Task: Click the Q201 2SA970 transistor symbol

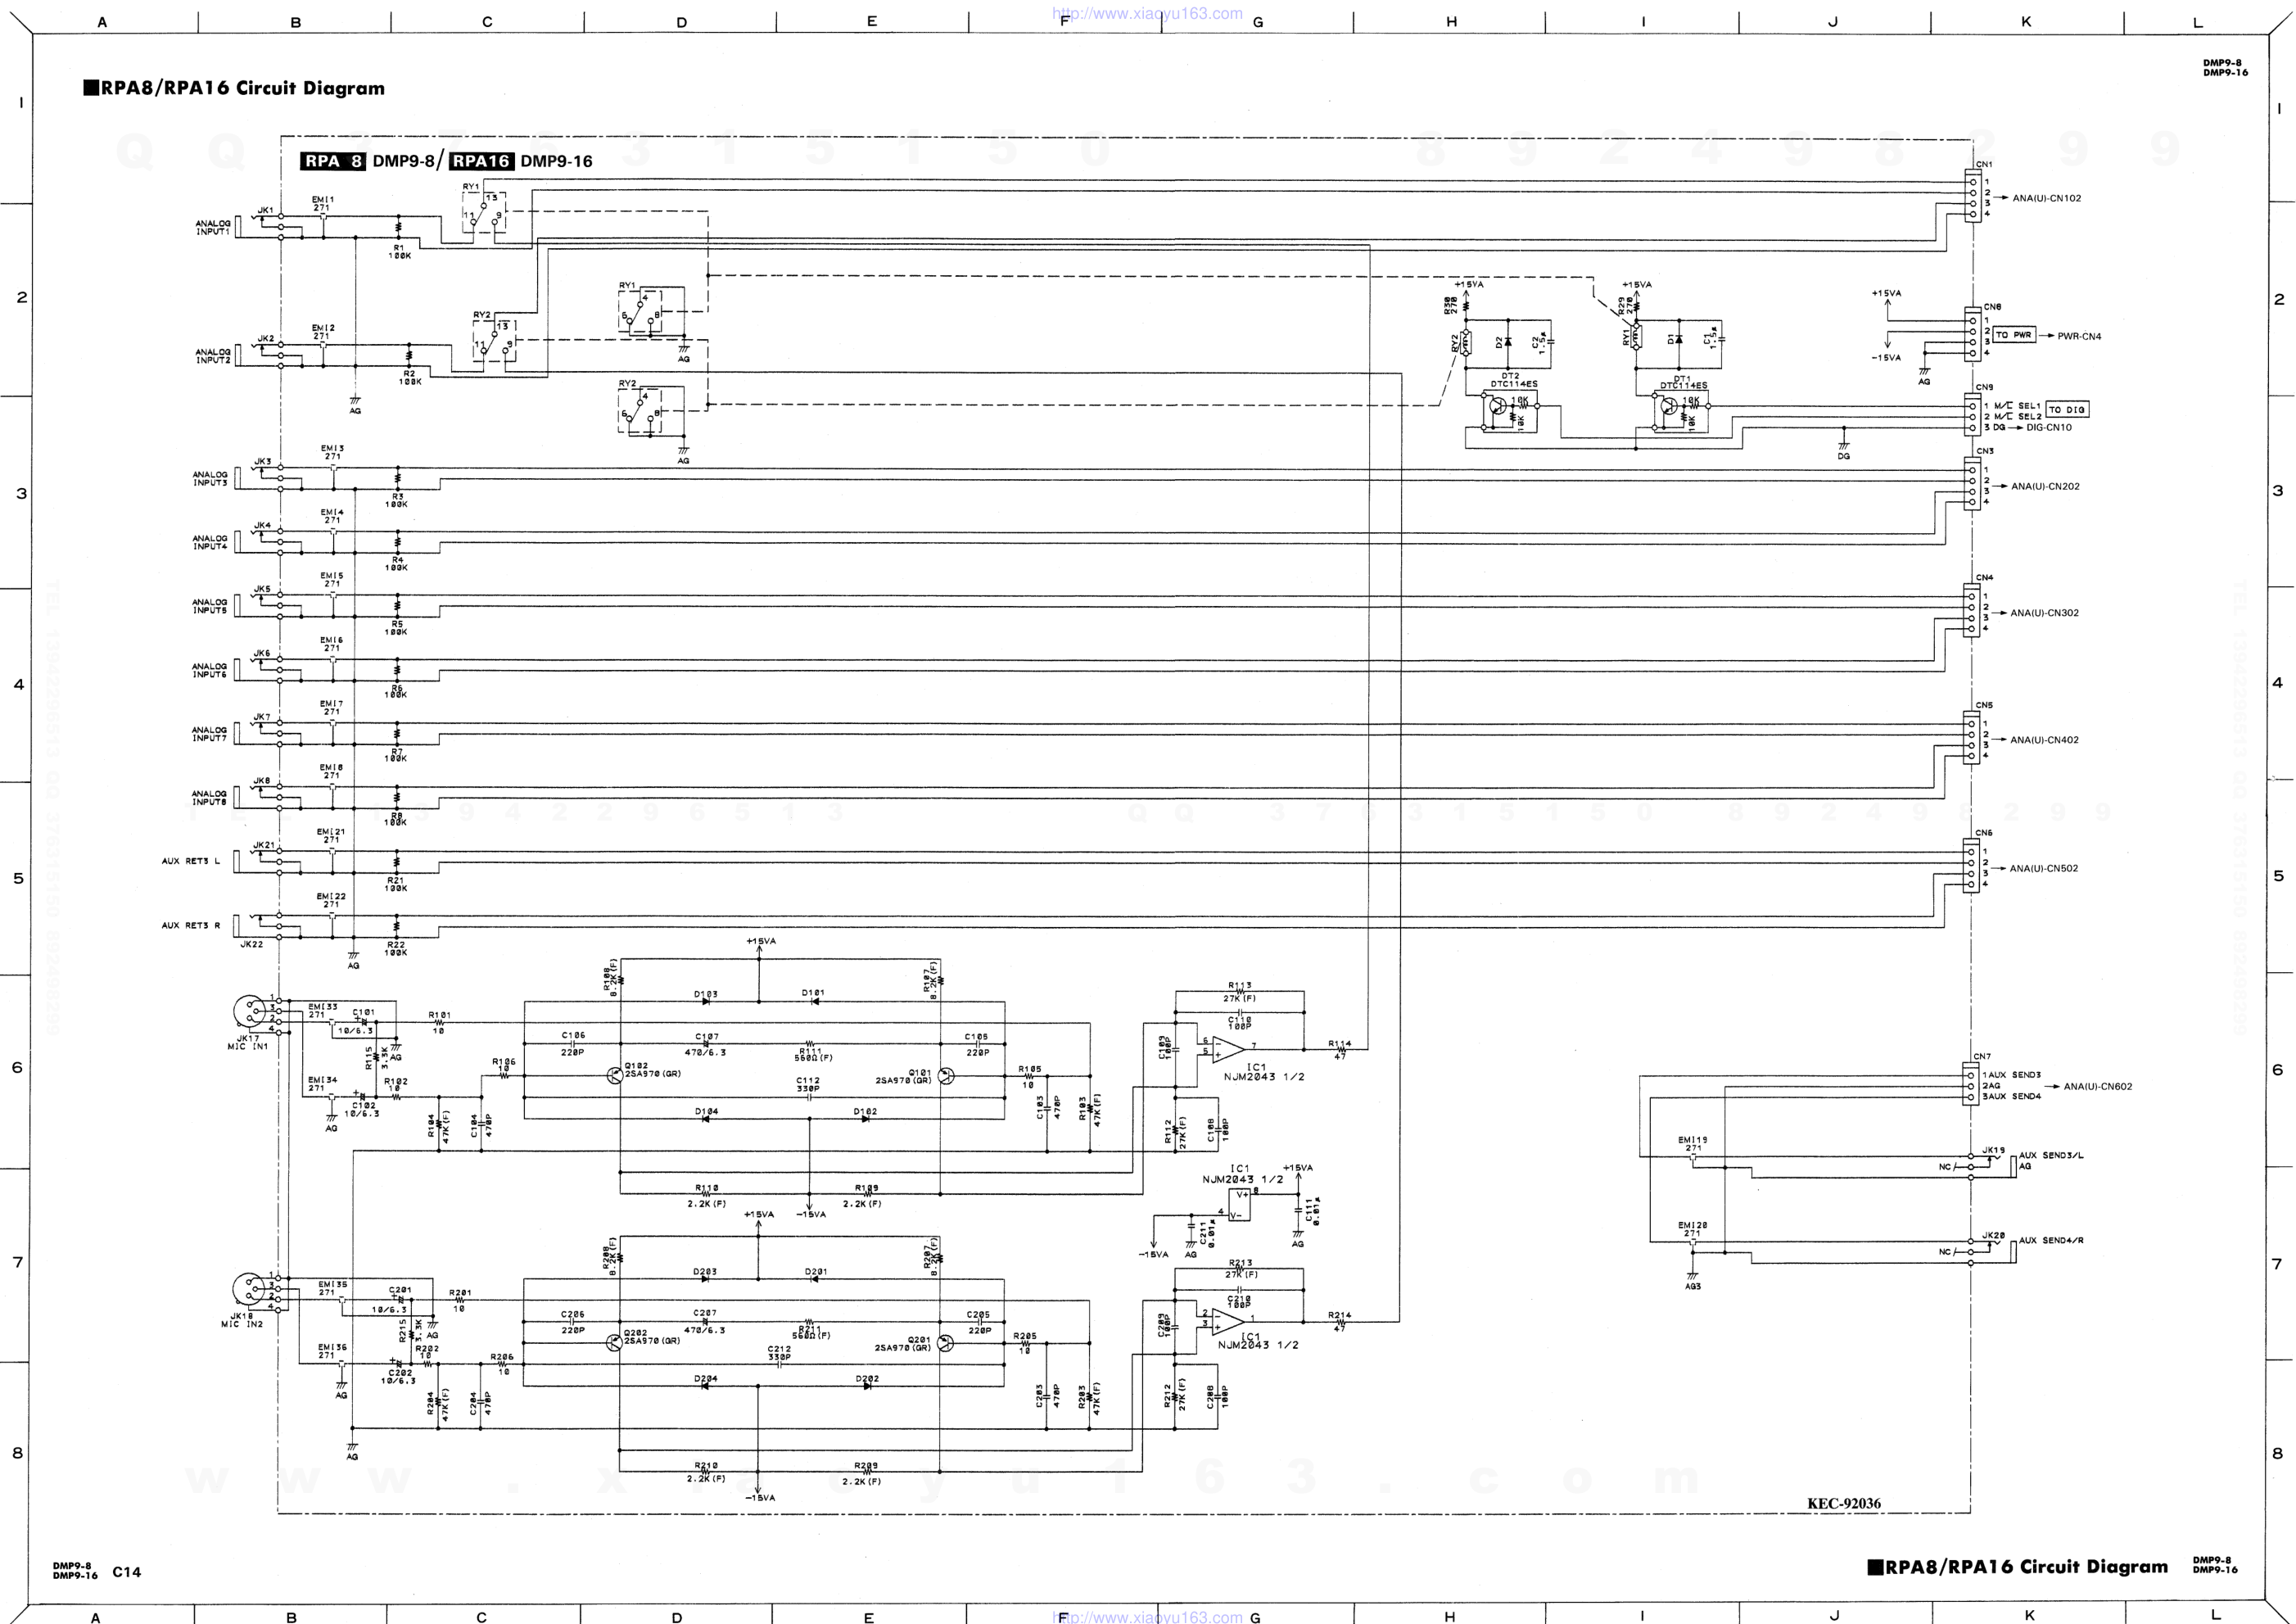Action: click(945, 1343)
